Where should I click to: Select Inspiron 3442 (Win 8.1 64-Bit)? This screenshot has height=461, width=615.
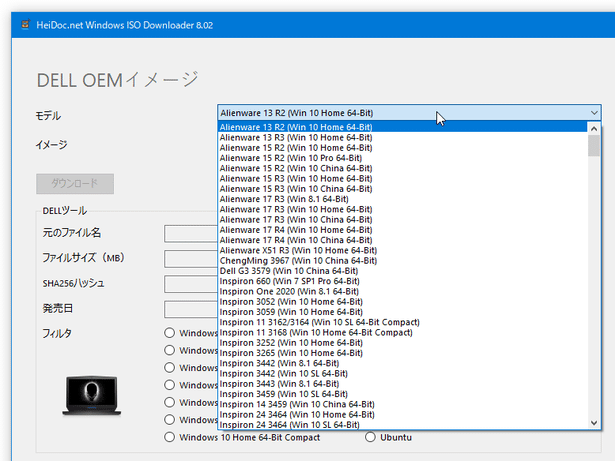[402, 363]
